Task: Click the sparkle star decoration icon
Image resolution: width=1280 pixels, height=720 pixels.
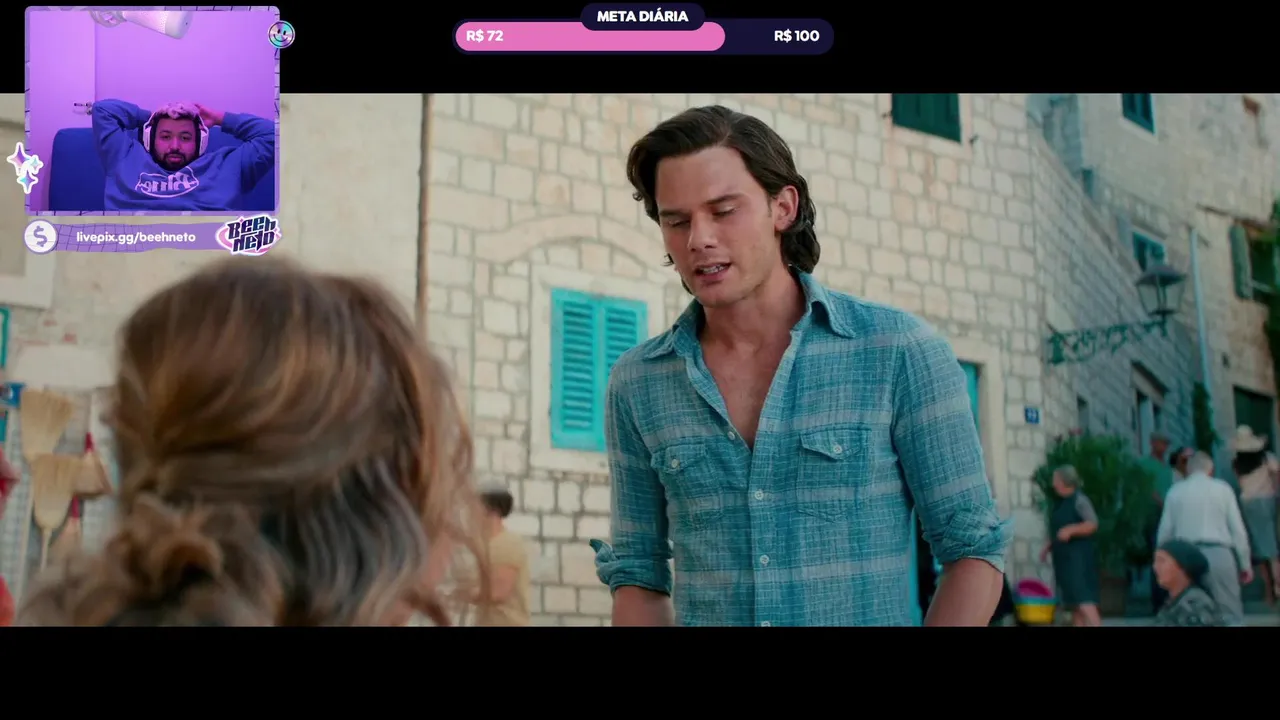Action: 25,167
